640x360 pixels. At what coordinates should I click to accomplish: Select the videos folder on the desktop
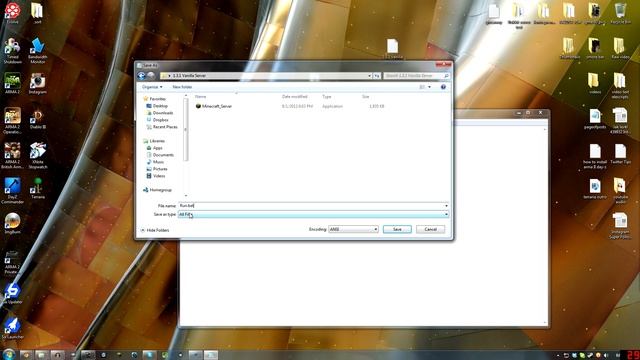click(x=594, y=84)
